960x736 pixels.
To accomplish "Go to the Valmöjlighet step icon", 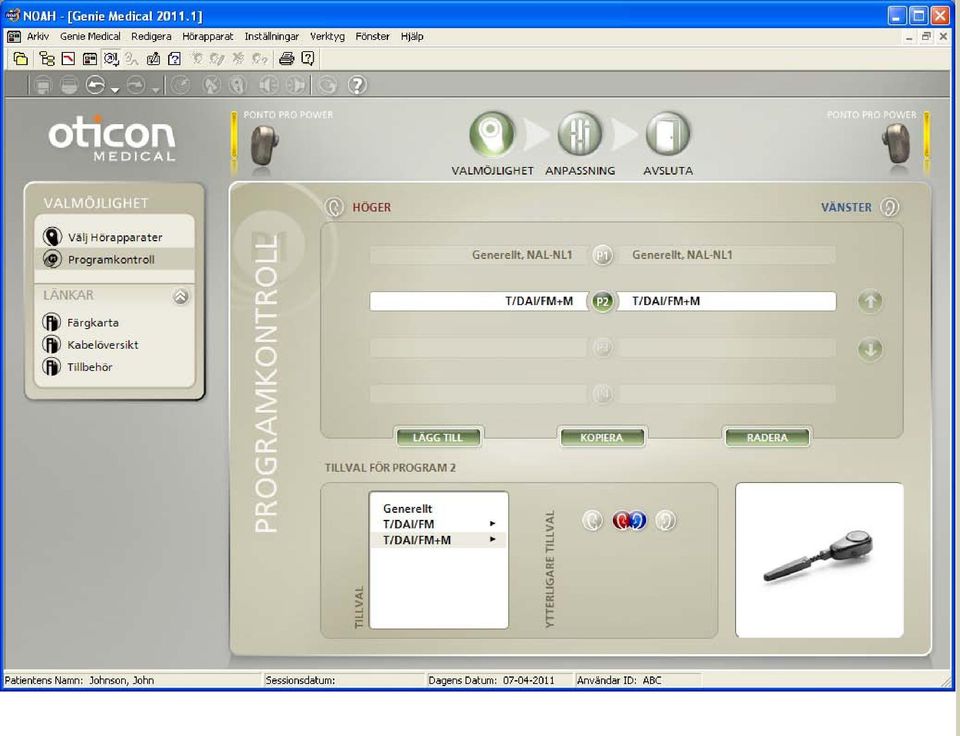I will pos(492,133).
